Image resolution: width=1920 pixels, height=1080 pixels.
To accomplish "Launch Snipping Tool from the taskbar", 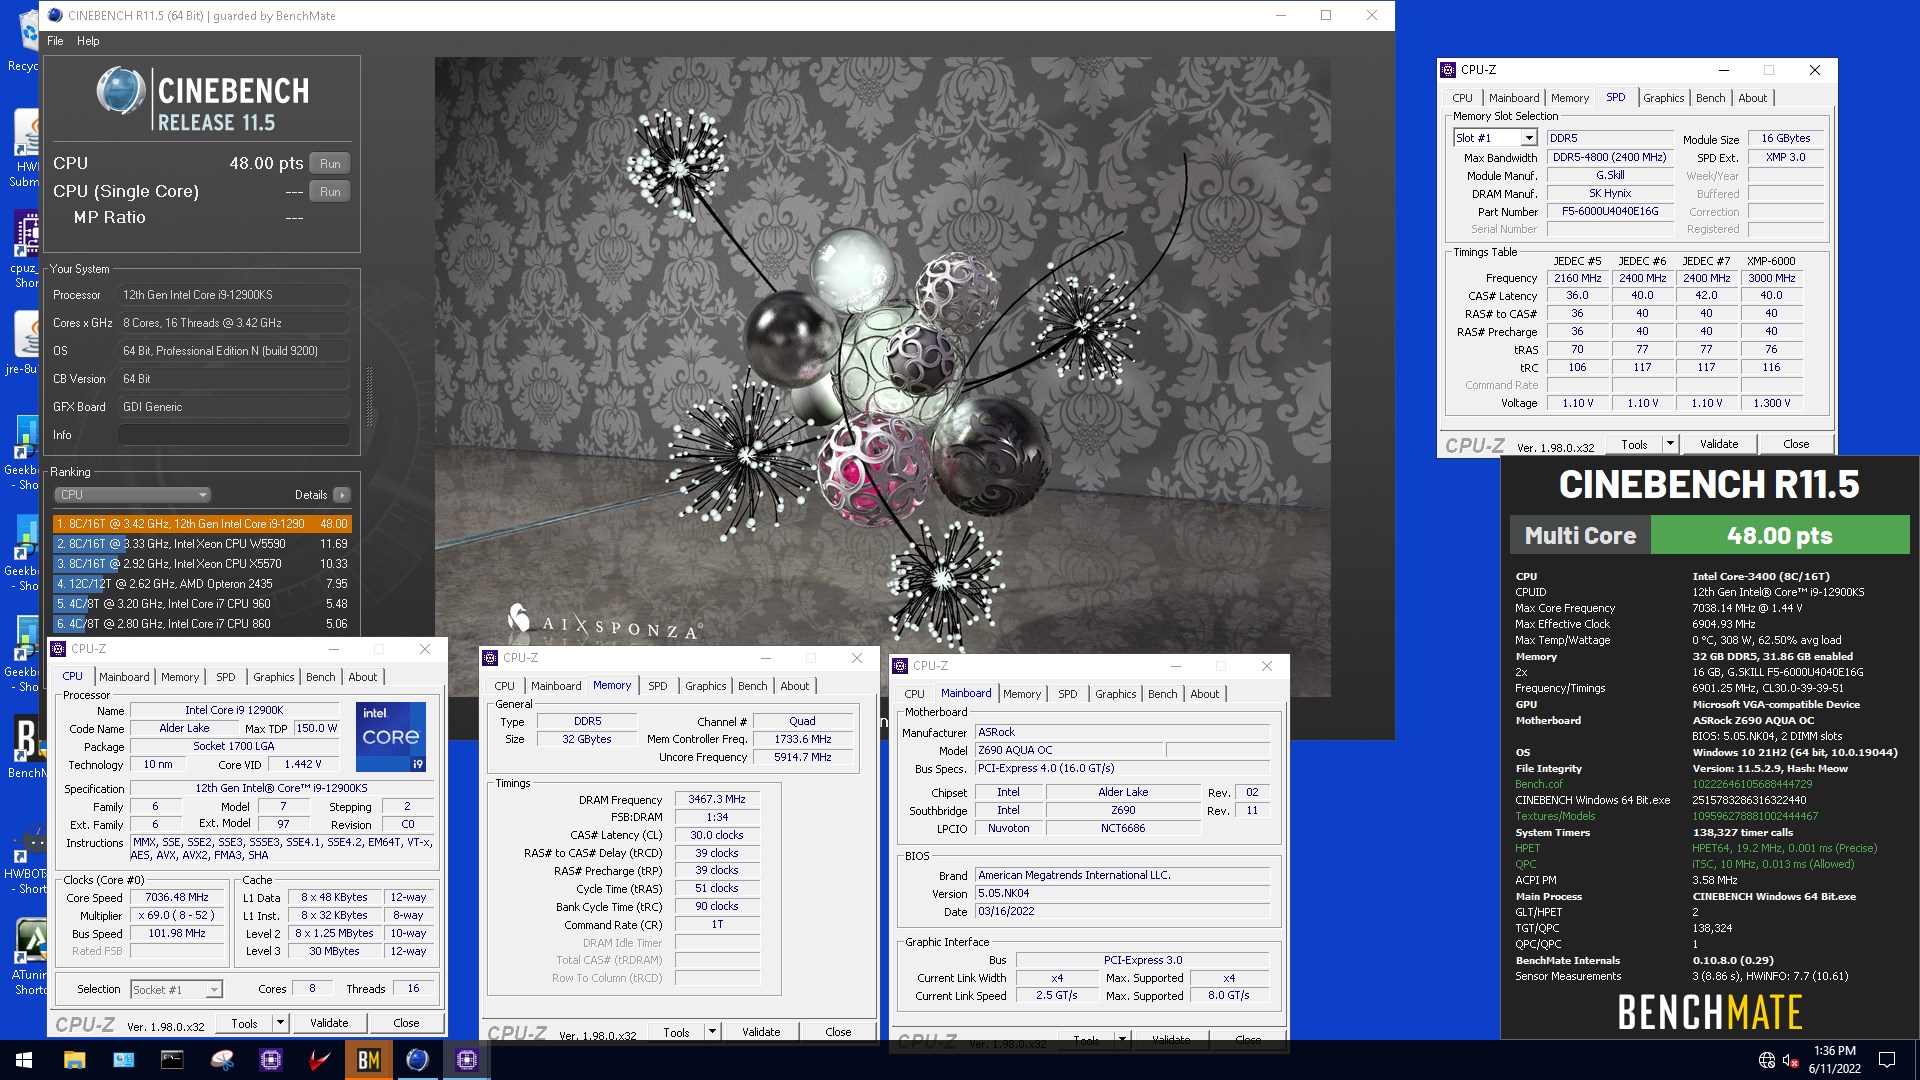I will tap(222, 1060).
